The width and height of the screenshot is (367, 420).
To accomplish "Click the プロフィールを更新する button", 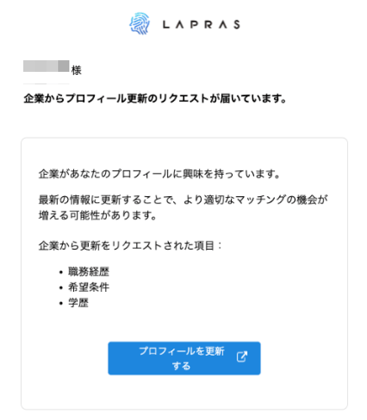I will click(x=184, y=358).
